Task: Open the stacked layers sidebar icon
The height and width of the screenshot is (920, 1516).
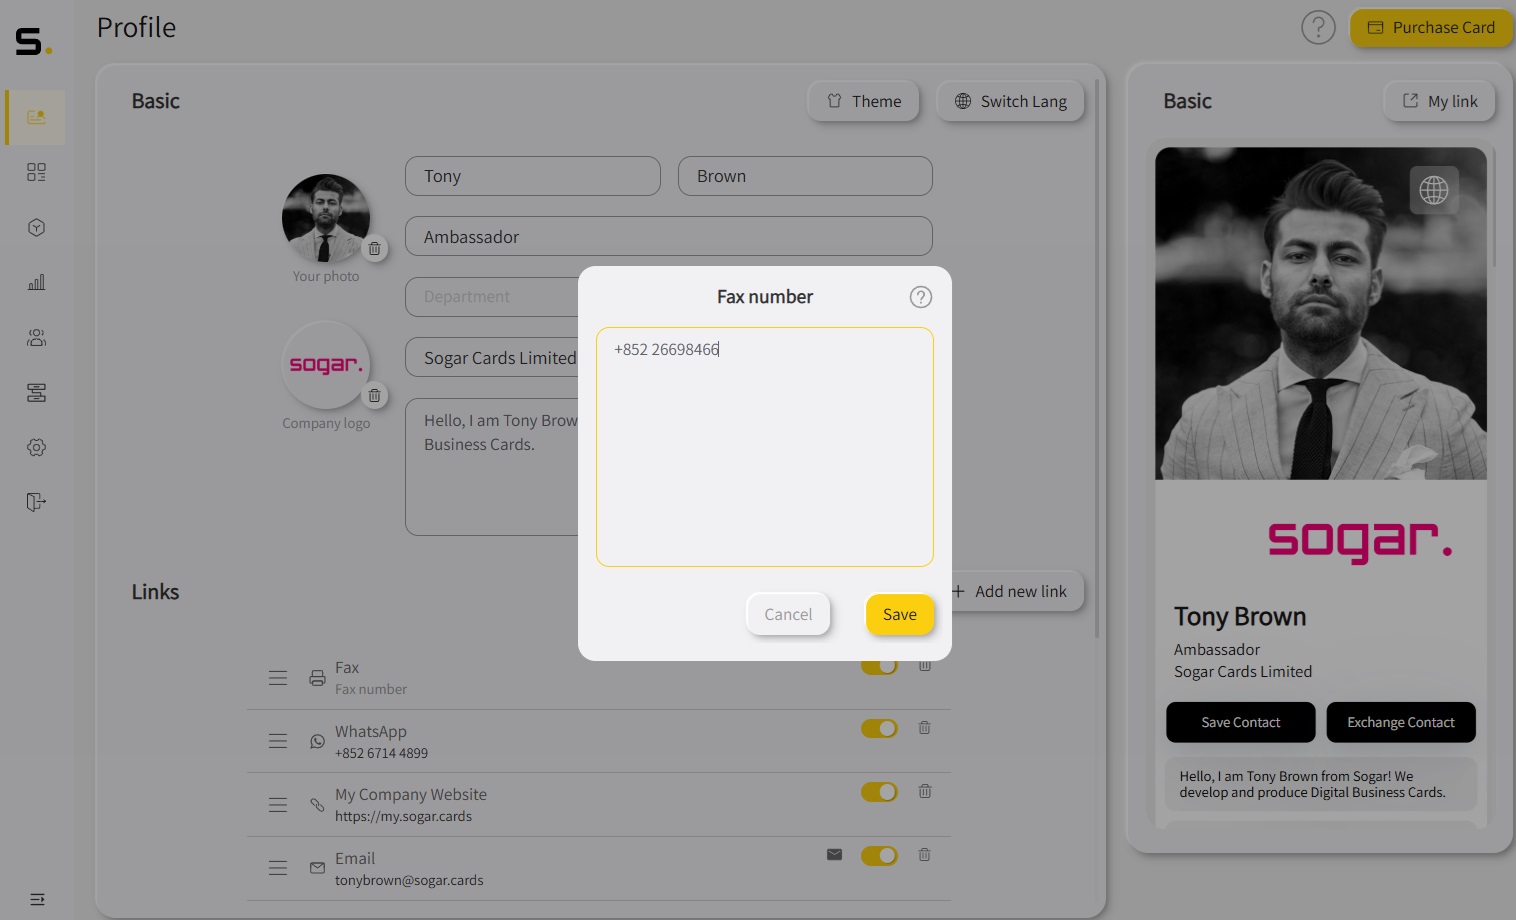Action: tap(36, 392)
